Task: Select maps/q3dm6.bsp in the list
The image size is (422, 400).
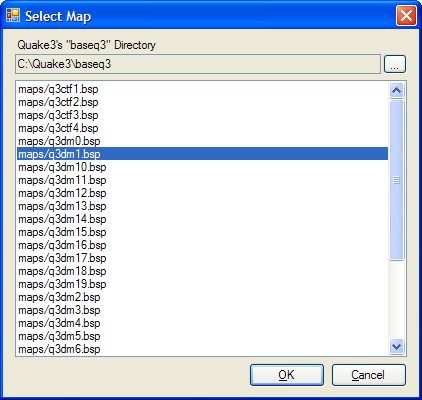Action: click(202, 349)
